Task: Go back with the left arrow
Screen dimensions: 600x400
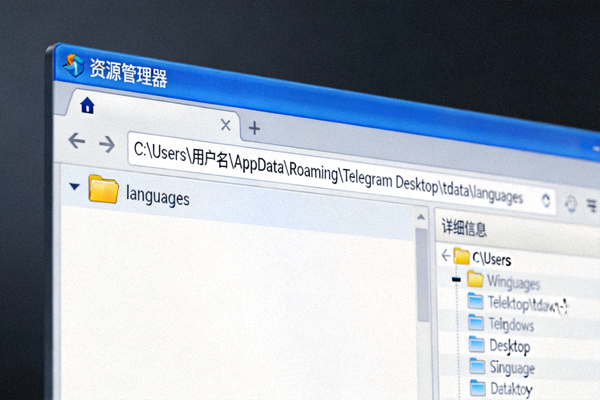Action: 77,141
